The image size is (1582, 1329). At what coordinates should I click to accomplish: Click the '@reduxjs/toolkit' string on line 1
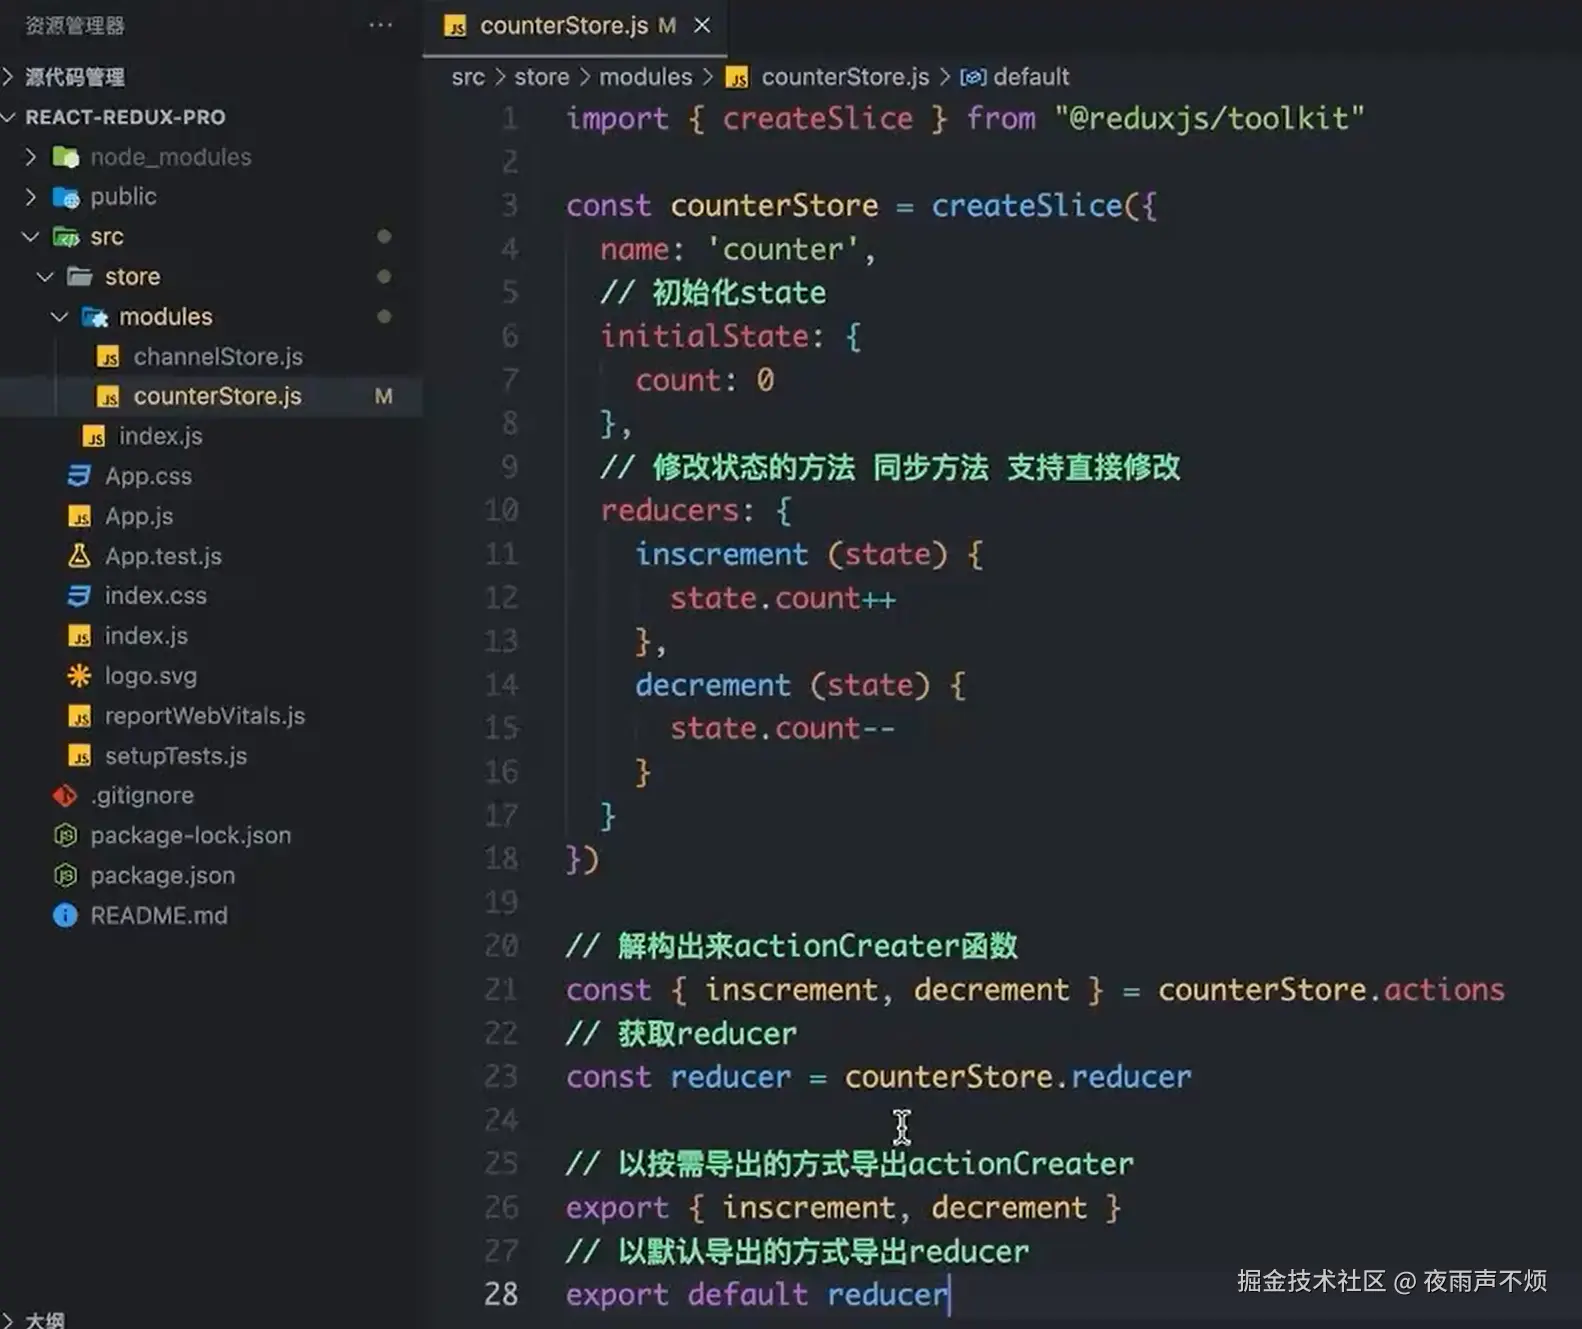point(1210,119)
